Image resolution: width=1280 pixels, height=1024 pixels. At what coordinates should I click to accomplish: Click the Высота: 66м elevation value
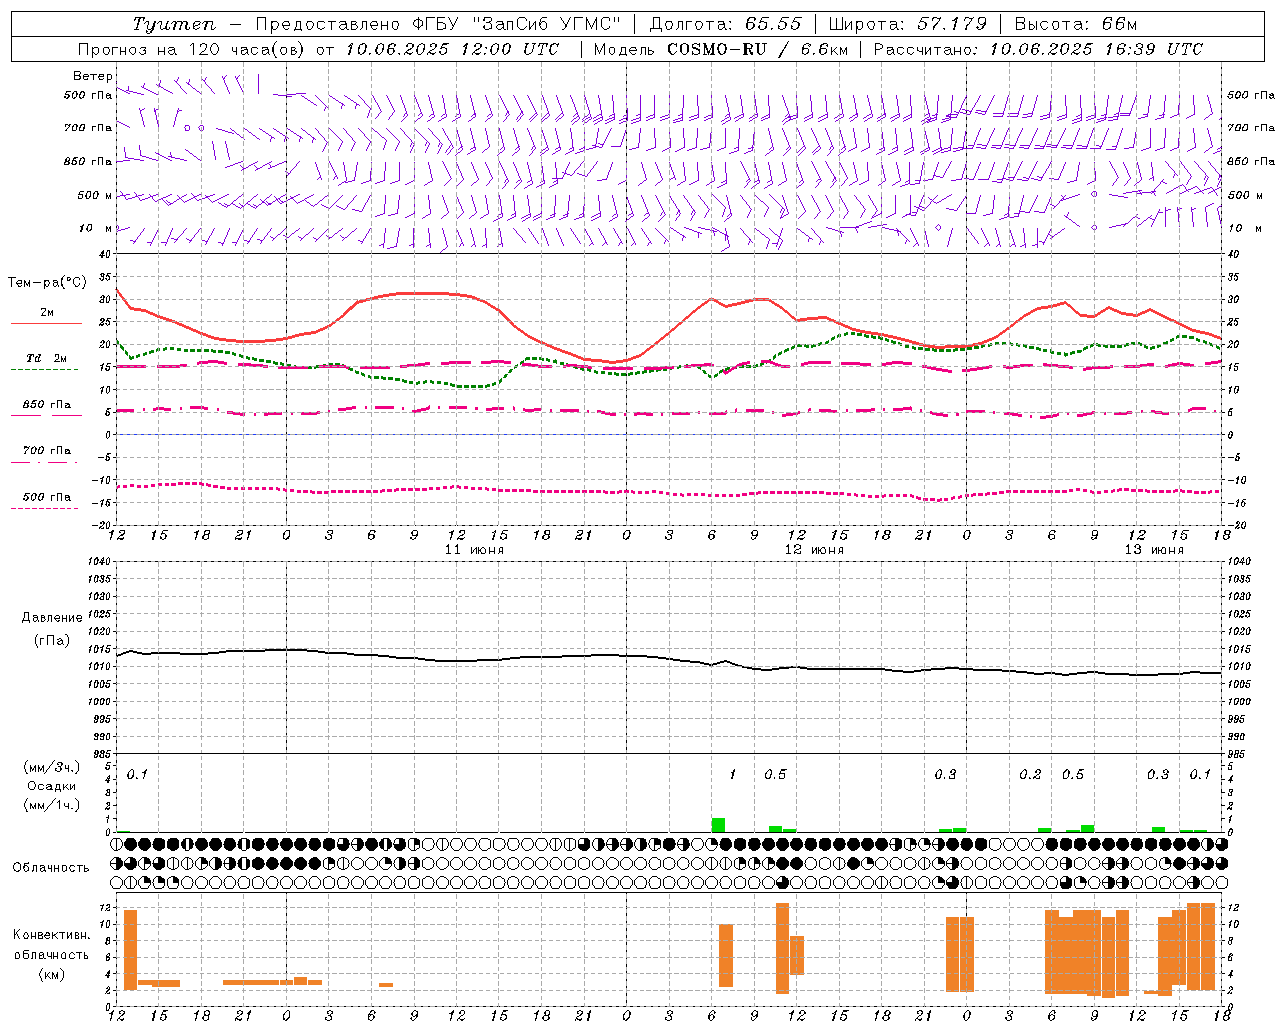coord(1075,24)
